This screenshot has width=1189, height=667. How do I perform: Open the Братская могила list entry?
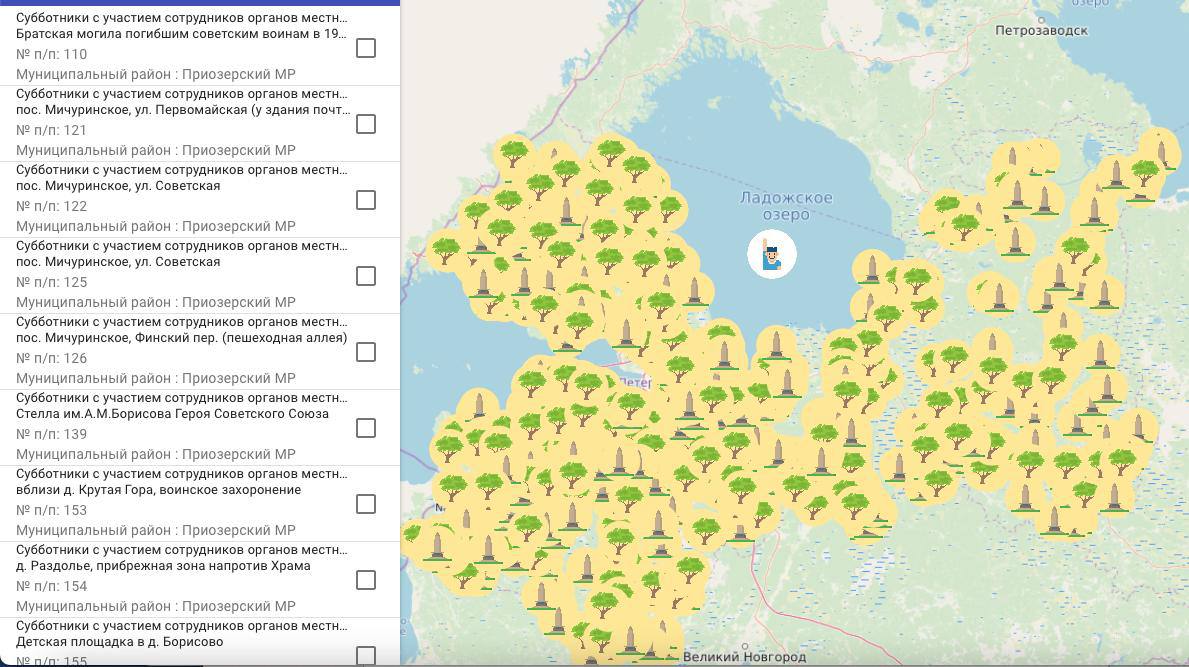point(181,34)
